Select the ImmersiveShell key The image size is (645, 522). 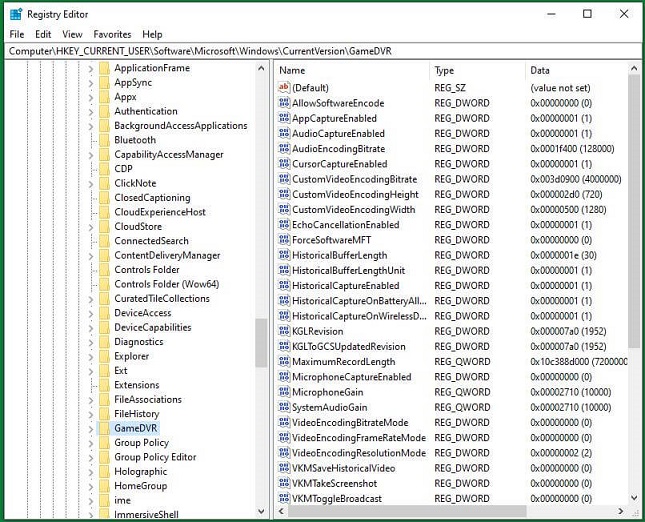pos(146,514)
